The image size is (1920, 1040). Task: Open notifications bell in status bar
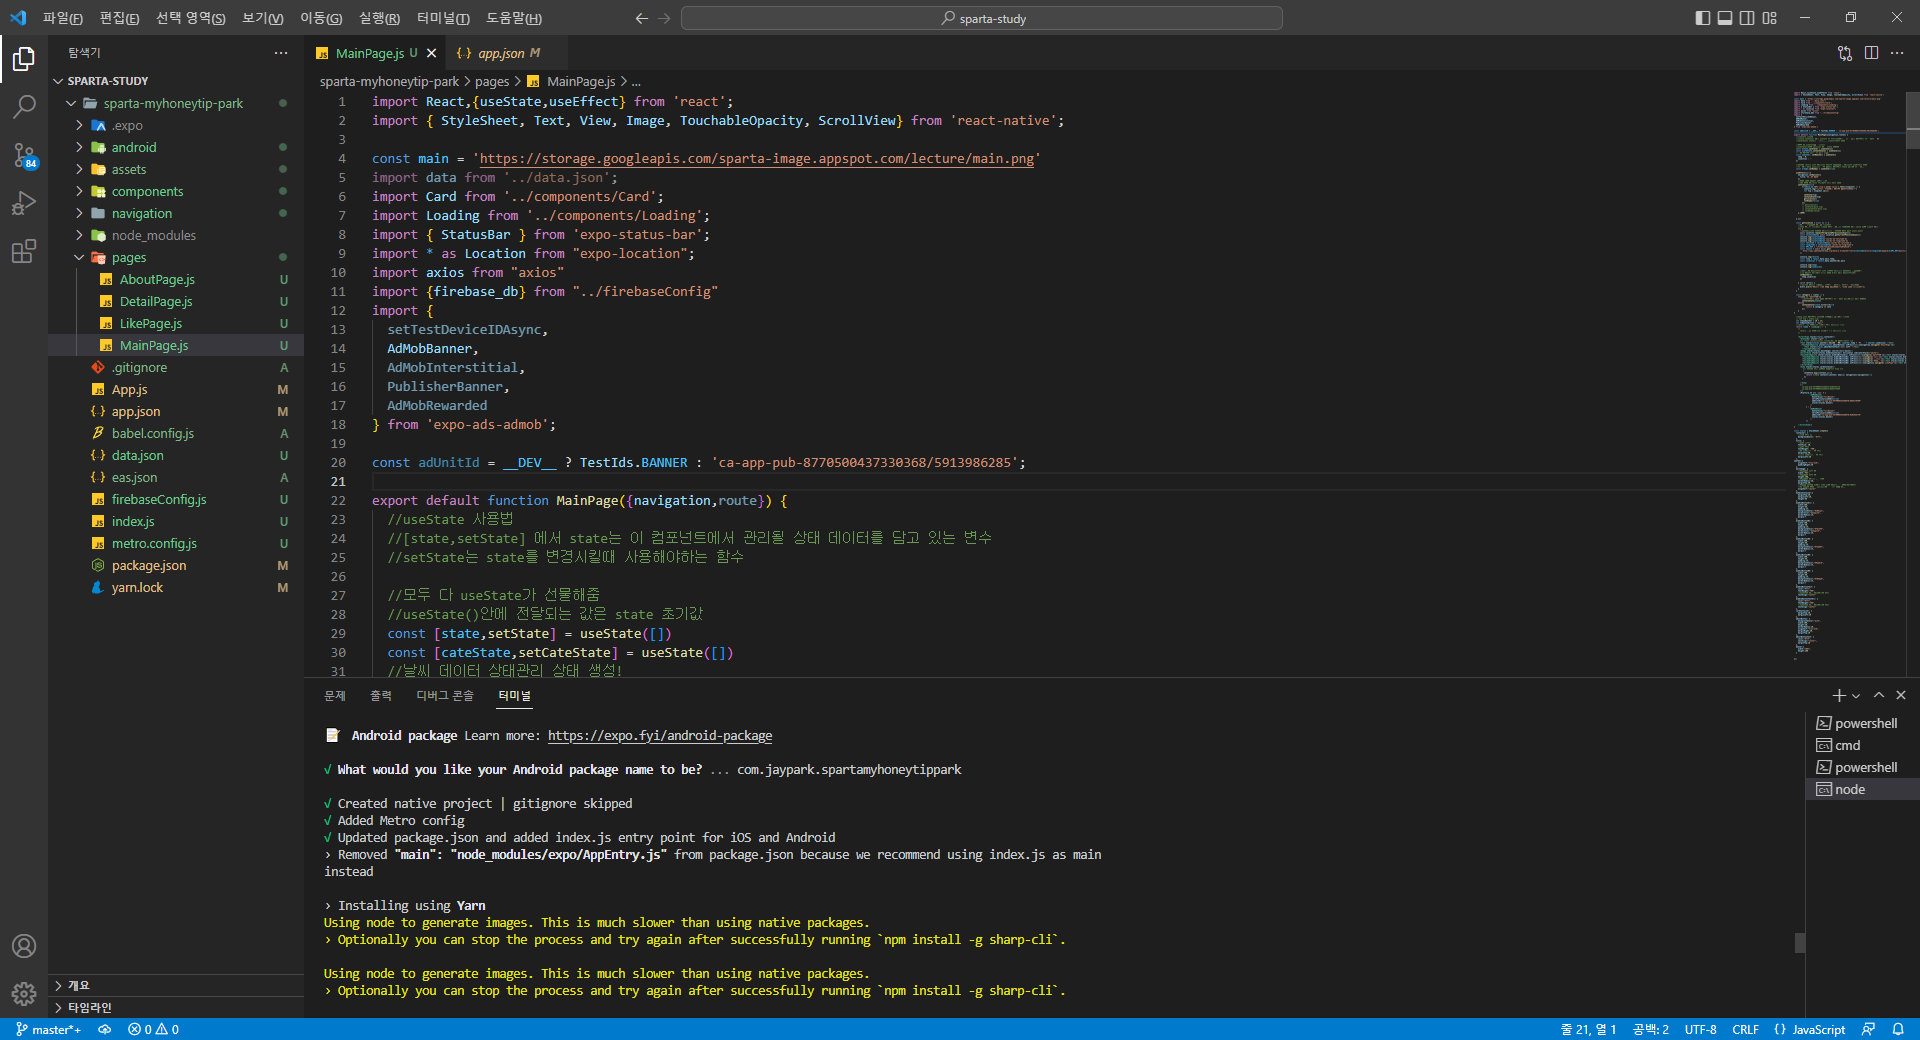point(1898,1029)
